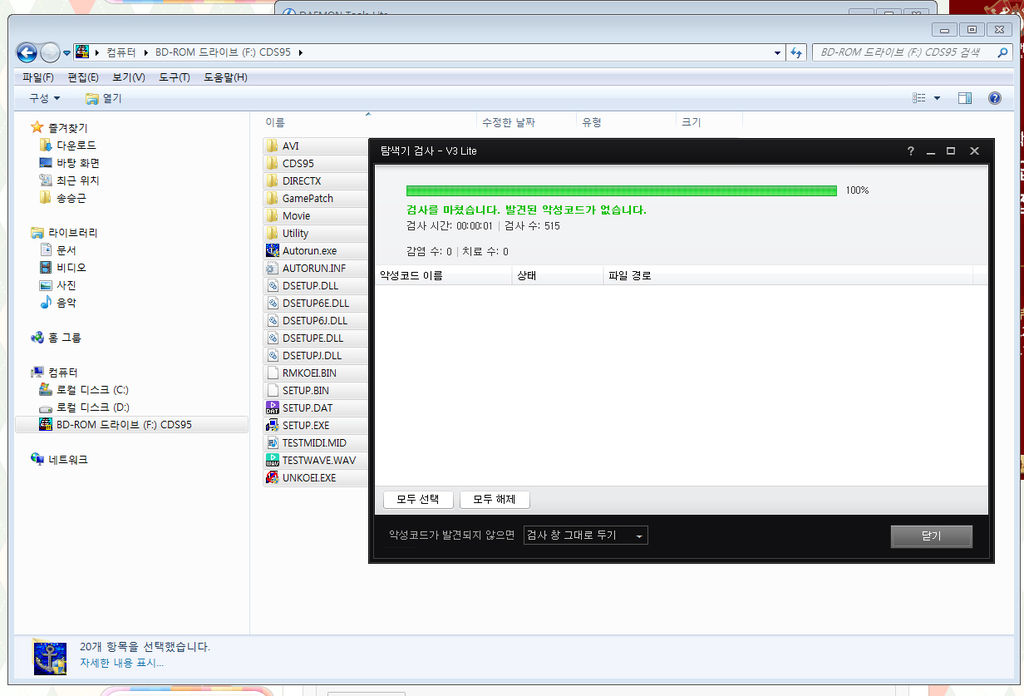The image size is (1024, 696).
Task: Click the 자세한 내용 표시 link
Action: (x=122, y=663)
